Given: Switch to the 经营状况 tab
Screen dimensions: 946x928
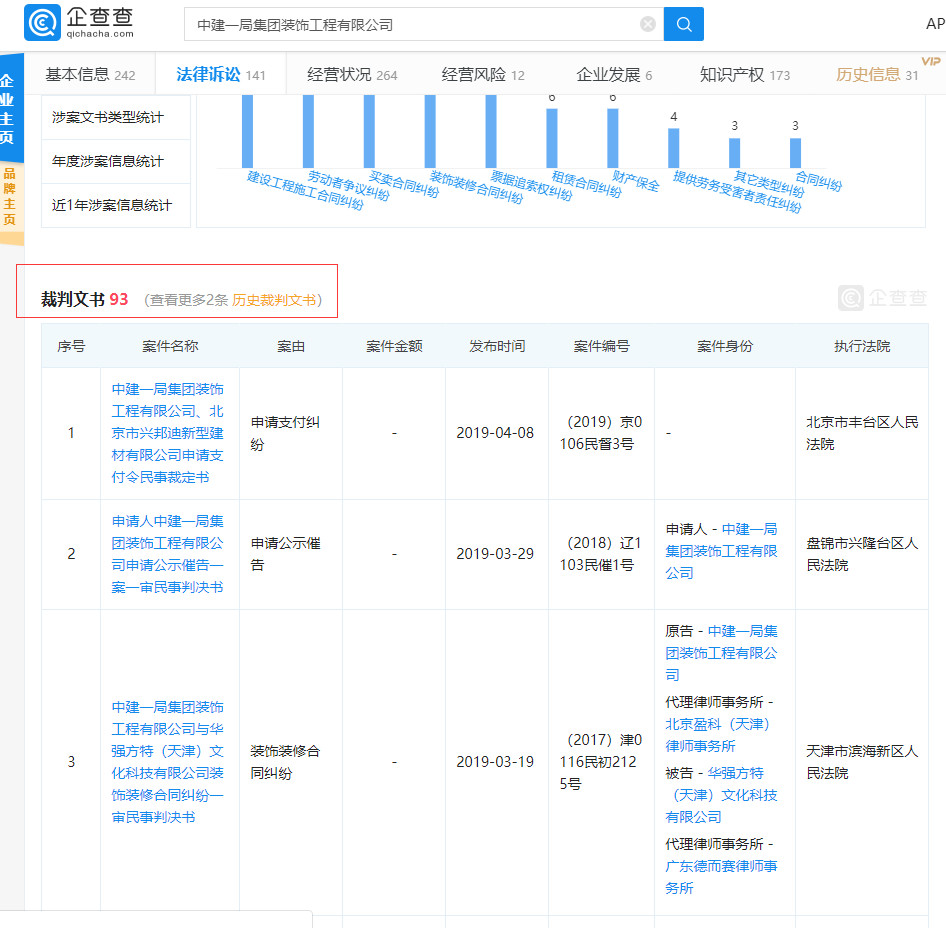Looking at the screenshot, I should 352,75.
